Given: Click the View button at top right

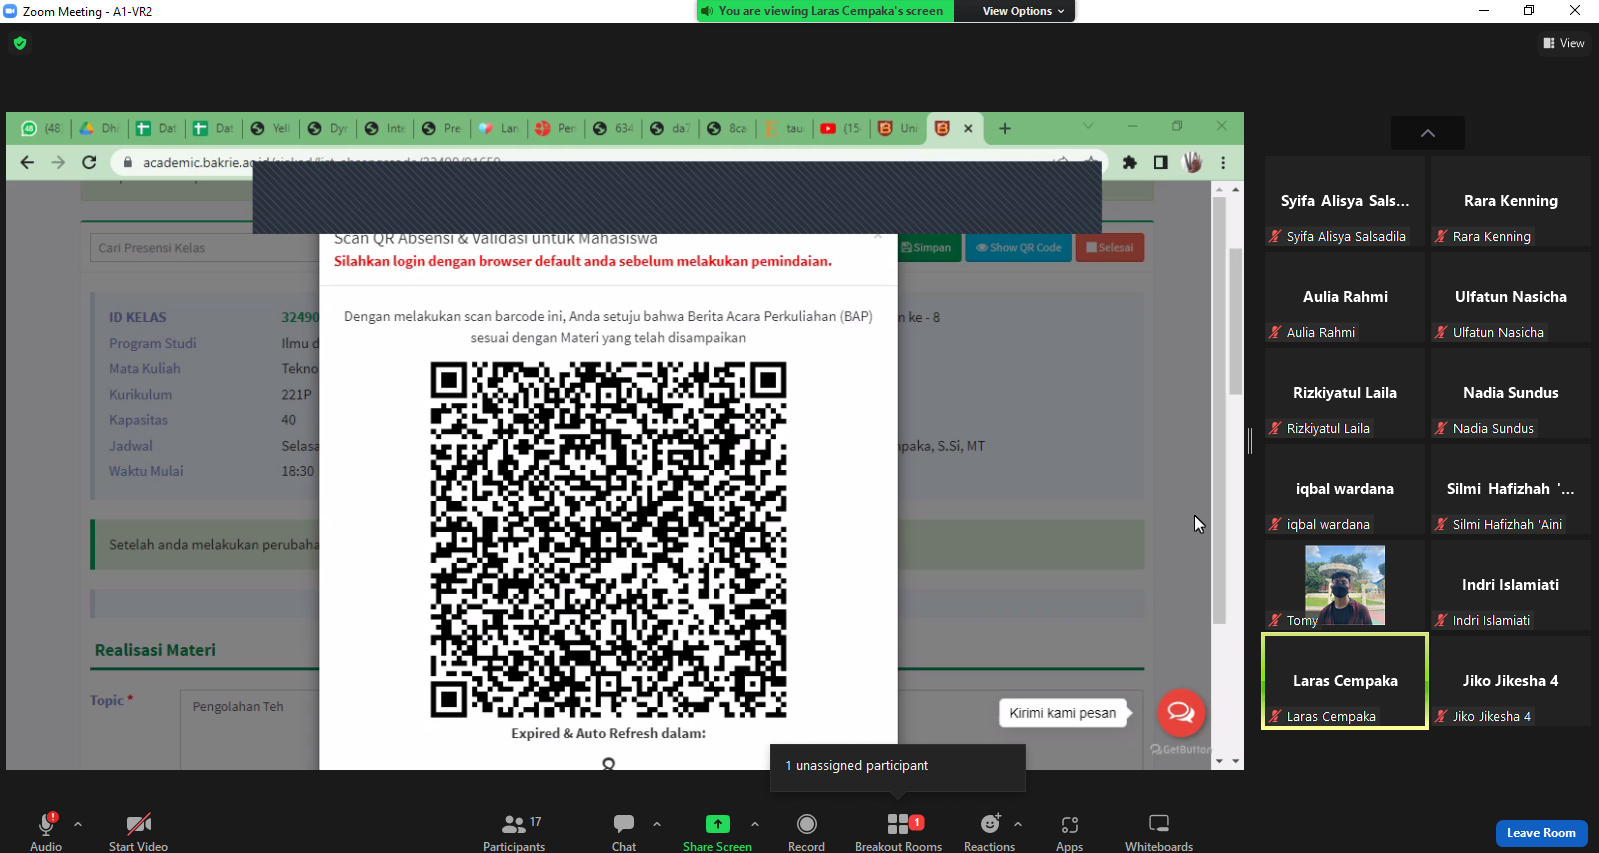Looking at the screenshot, I should pos(1564,43).
